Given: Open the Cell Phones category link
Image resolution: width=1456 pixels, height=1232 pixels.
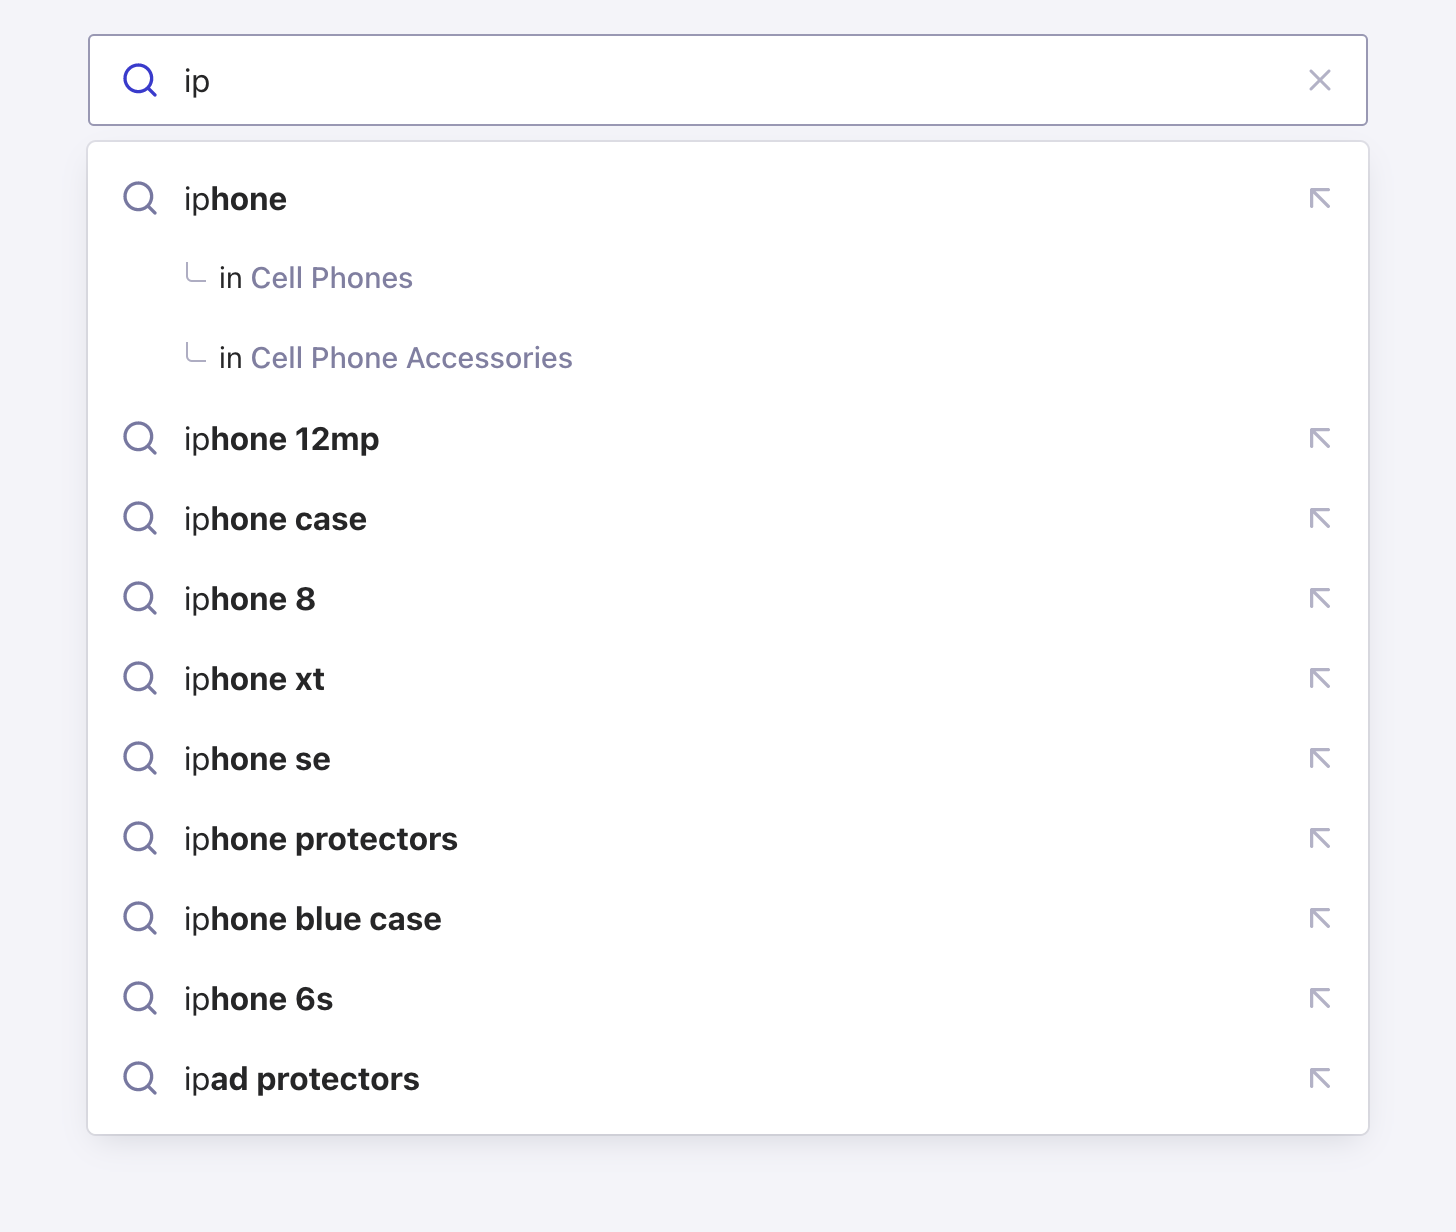Looking at the screenshot, I should pos(331,277).
